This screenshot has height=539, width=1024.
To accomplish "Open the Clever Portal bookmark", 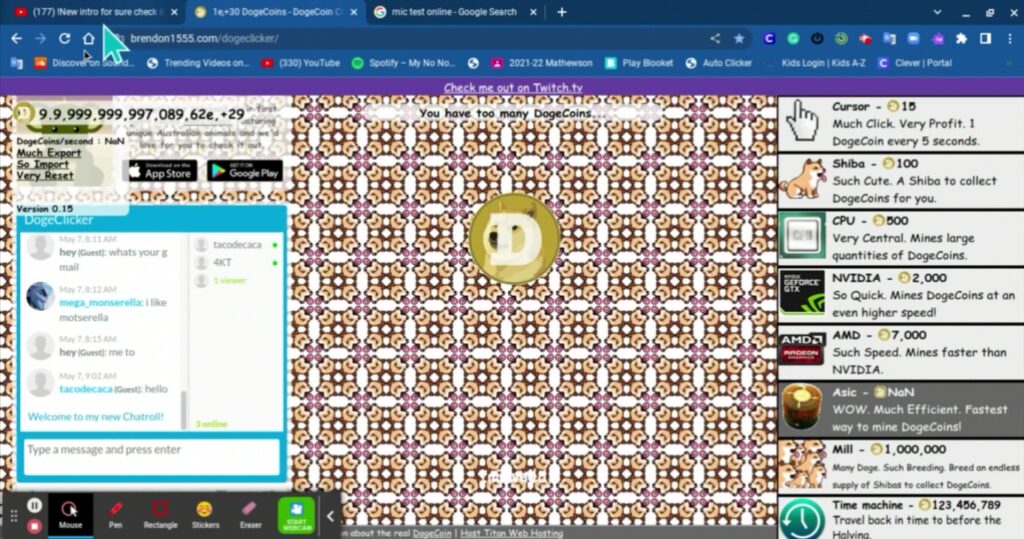I will [x=915, y=63].
